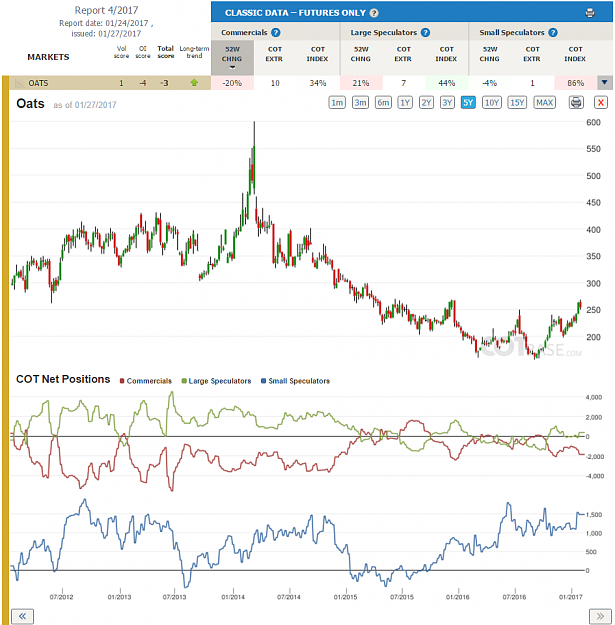615x625 pixels.
Task: Open Small Speculators help question mark
Action: pos(552,32)
